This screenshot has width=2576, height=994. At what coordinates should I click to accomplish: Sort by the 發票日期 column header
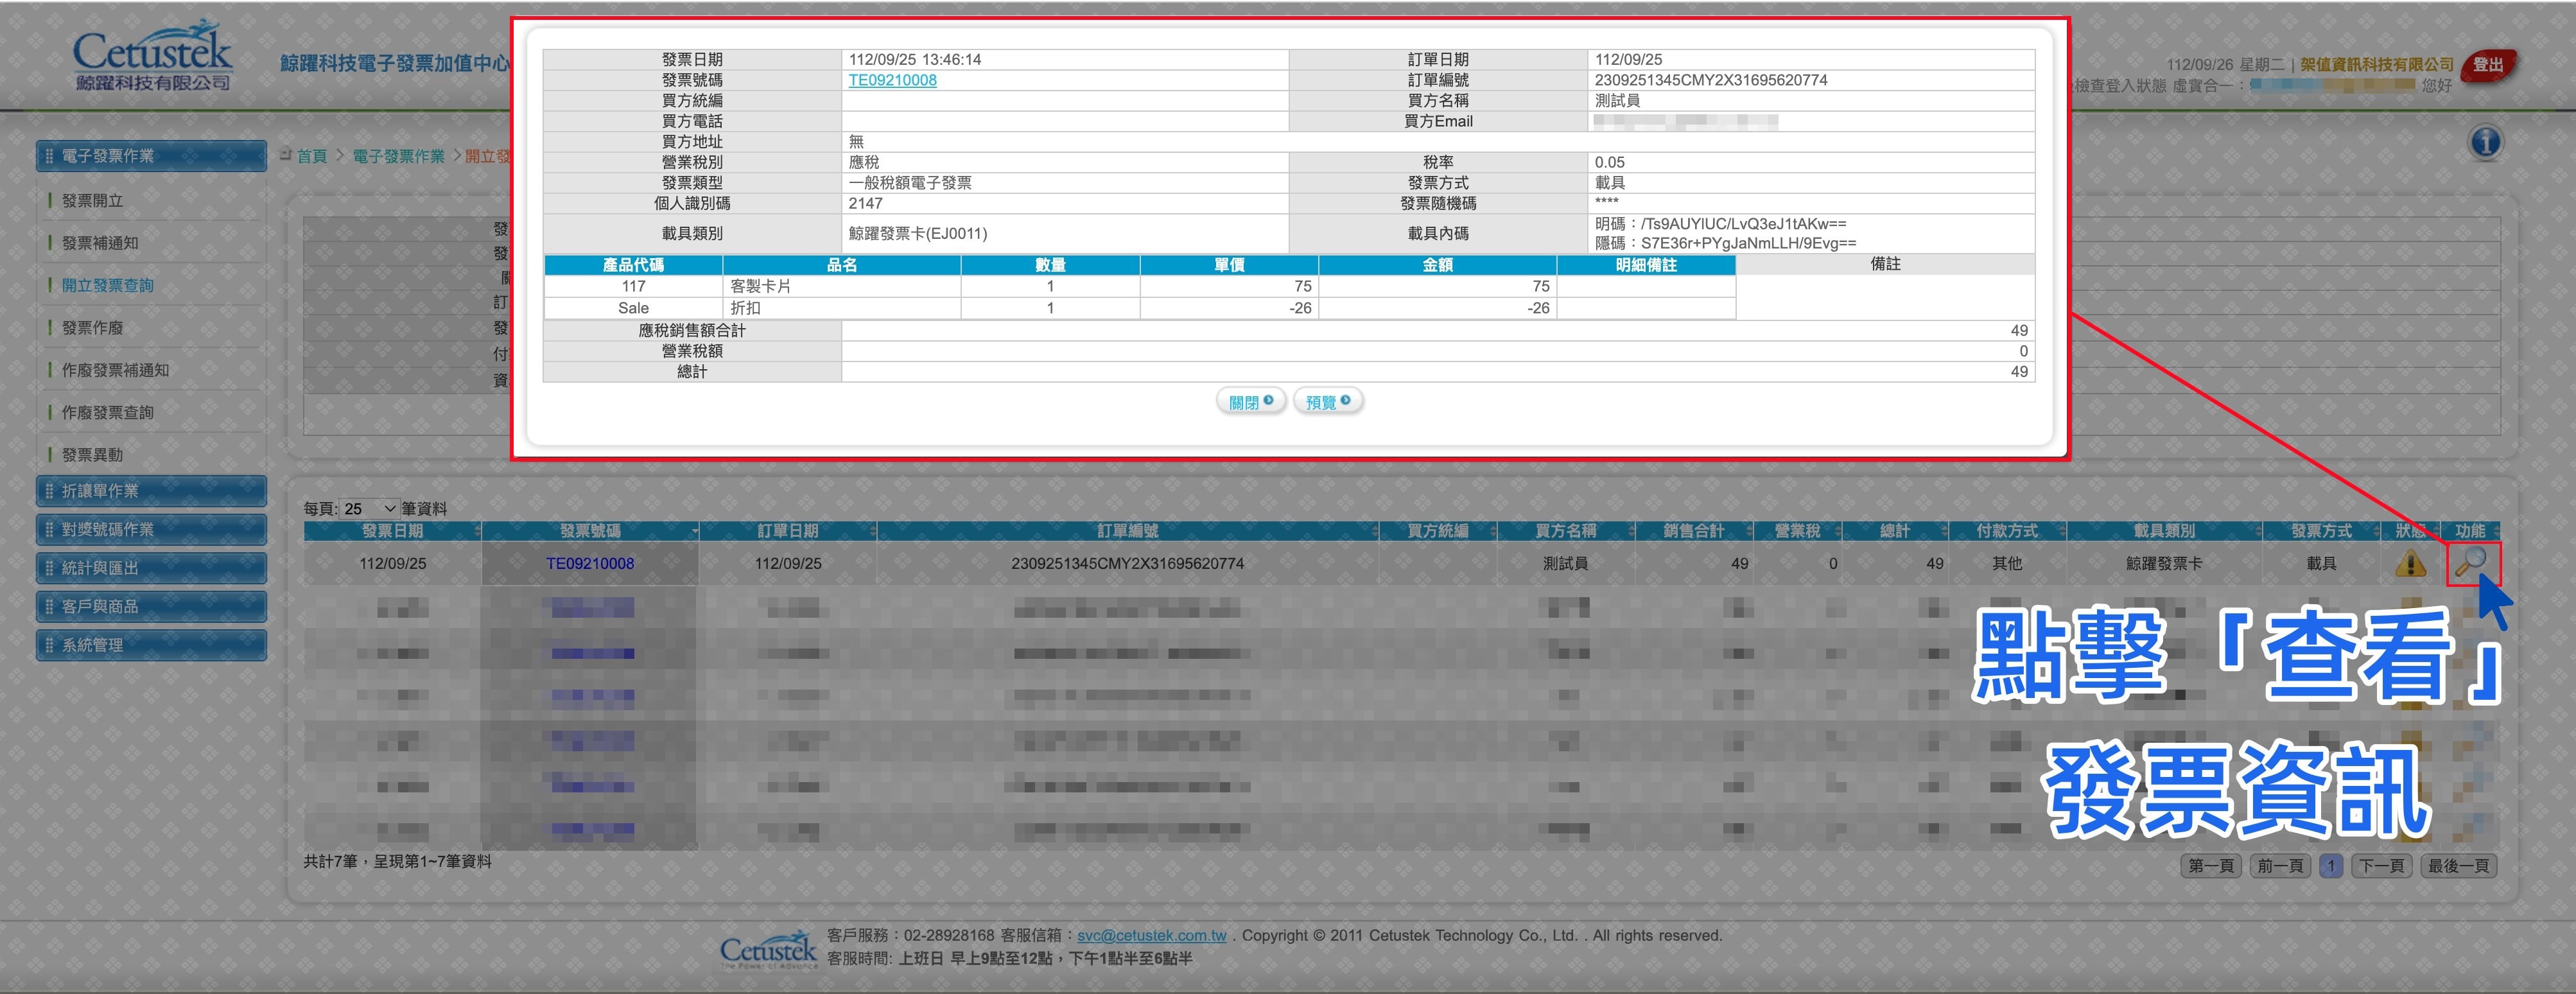point(392,531)
